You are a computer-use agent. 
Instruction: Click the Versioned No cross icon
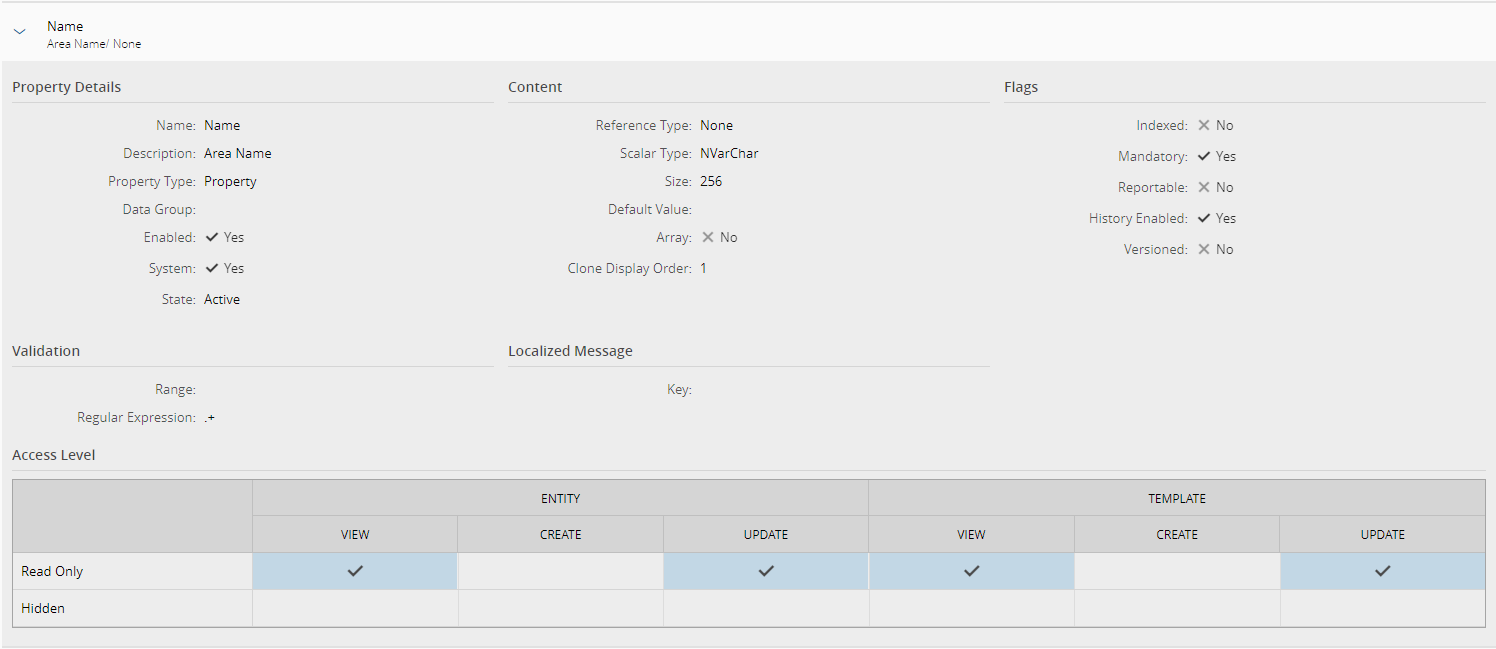[1204, 249]
